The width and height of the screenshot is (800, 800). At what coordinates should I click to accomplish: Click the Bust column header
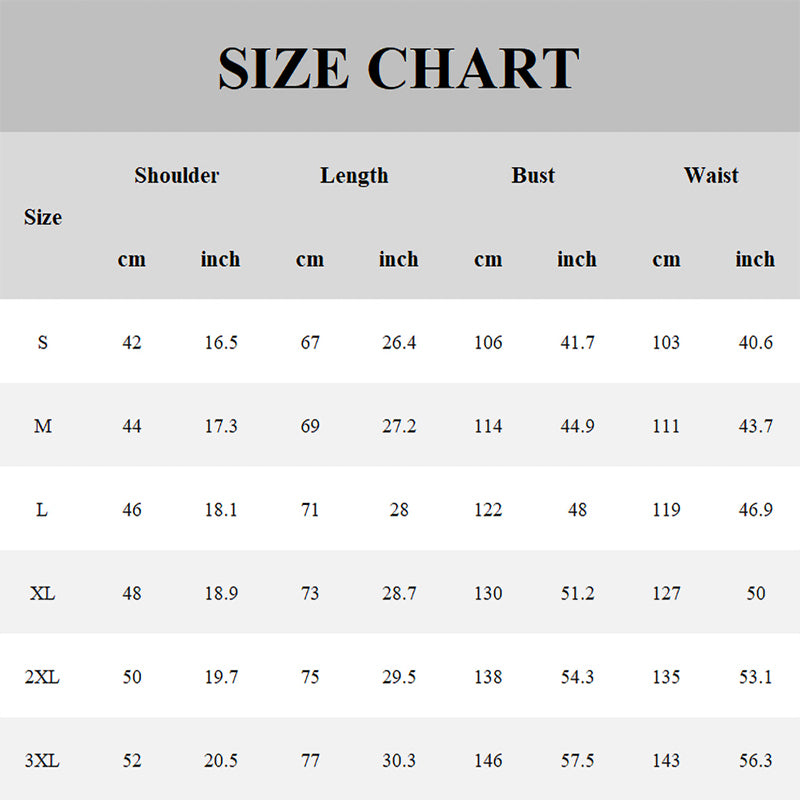533,176
